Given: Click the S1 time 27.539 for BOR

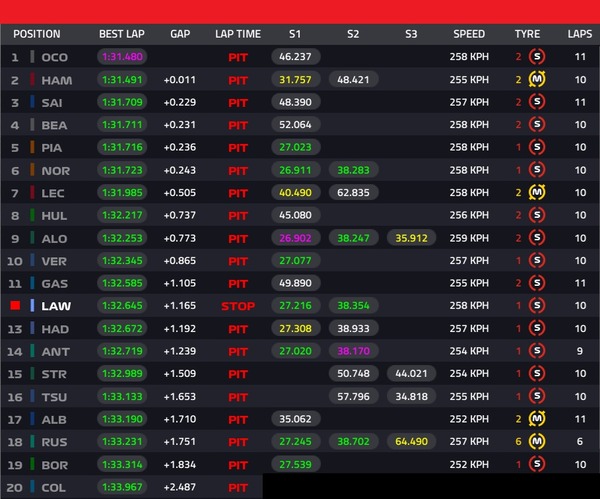Looking at the screenshot, I should pyautogui.click(x=295, y=465).
